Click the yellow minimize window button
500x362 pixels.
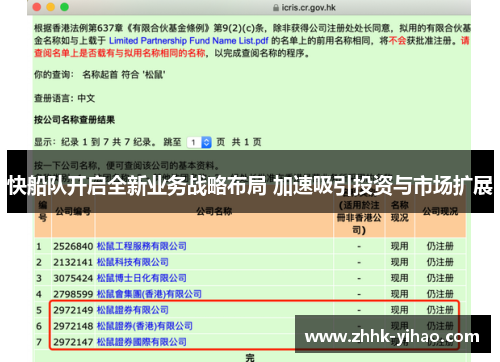(x=51, y=7)
